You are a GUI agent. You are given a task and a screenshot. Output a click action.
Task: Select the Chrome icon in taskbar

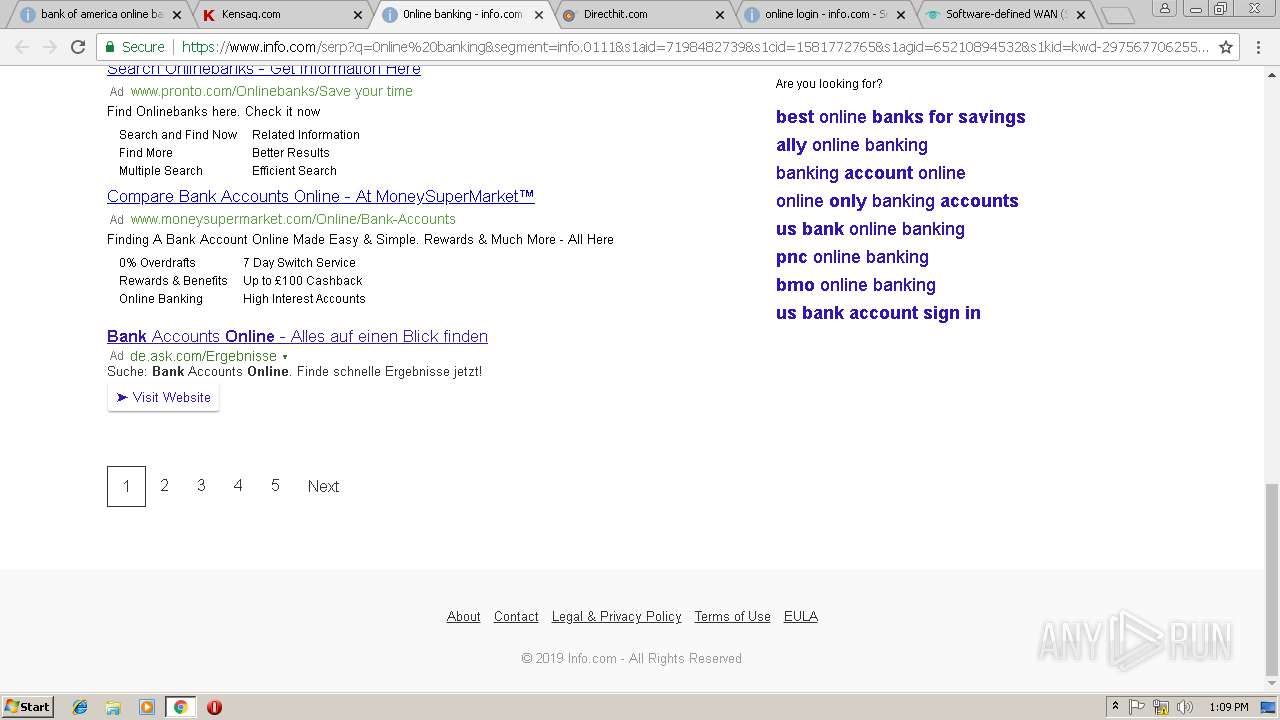(x=180, y=707)
